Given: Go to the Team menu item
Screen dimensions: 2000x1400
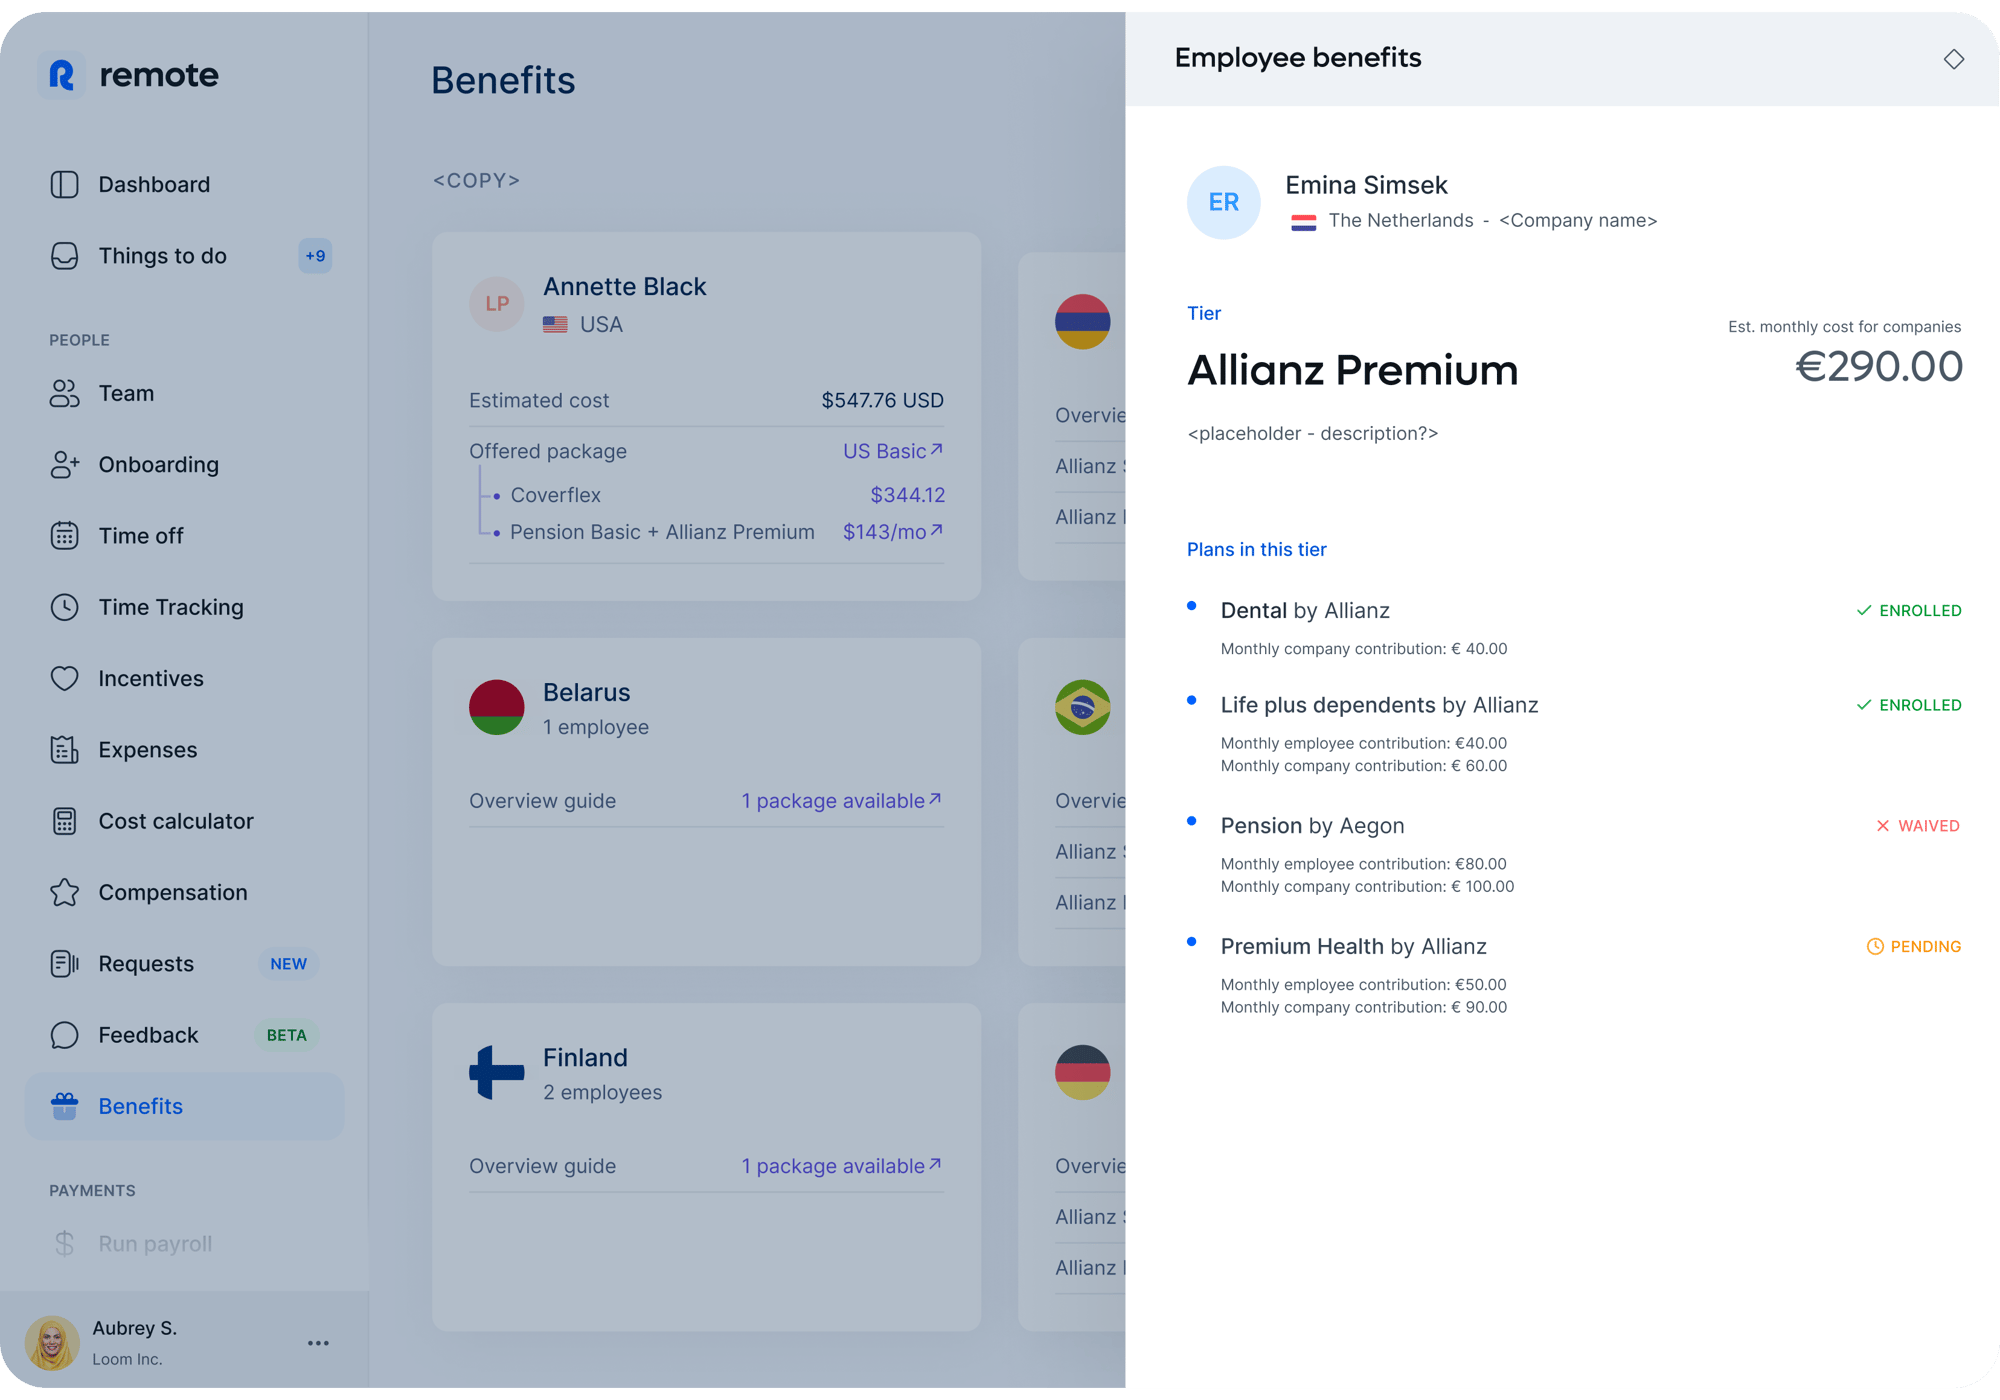Looking at the screenshot, I should [126, 393].
